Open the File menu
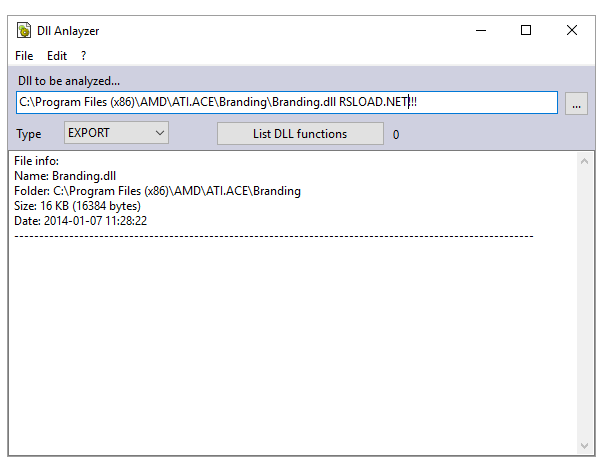This screenshot has width=613, height=475. [x=24, y=56]
